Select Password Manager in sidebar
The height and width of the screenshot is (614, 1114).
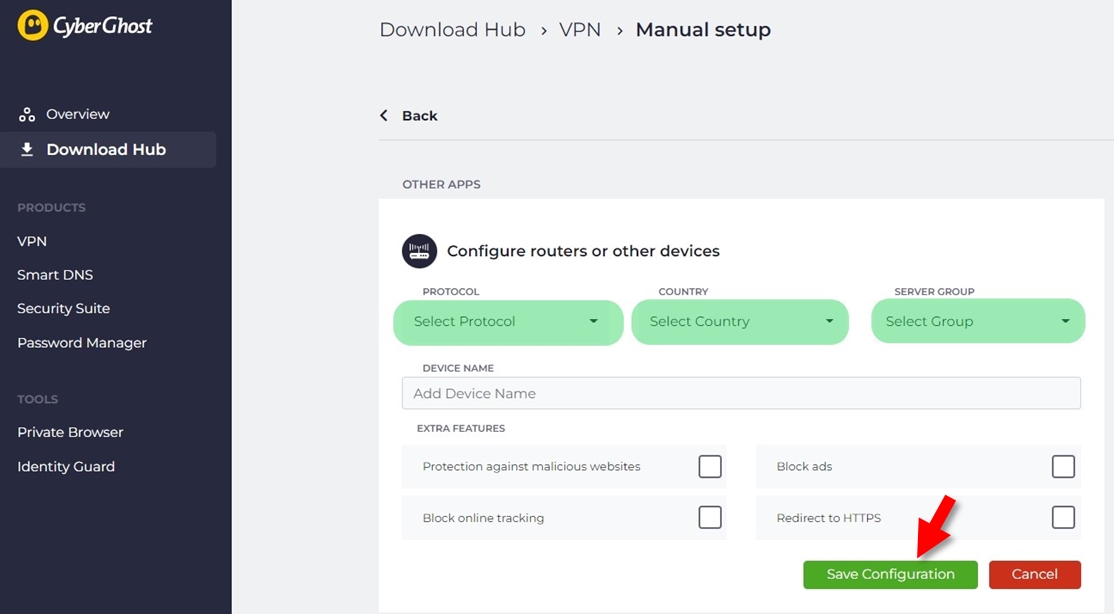[82, 343]
